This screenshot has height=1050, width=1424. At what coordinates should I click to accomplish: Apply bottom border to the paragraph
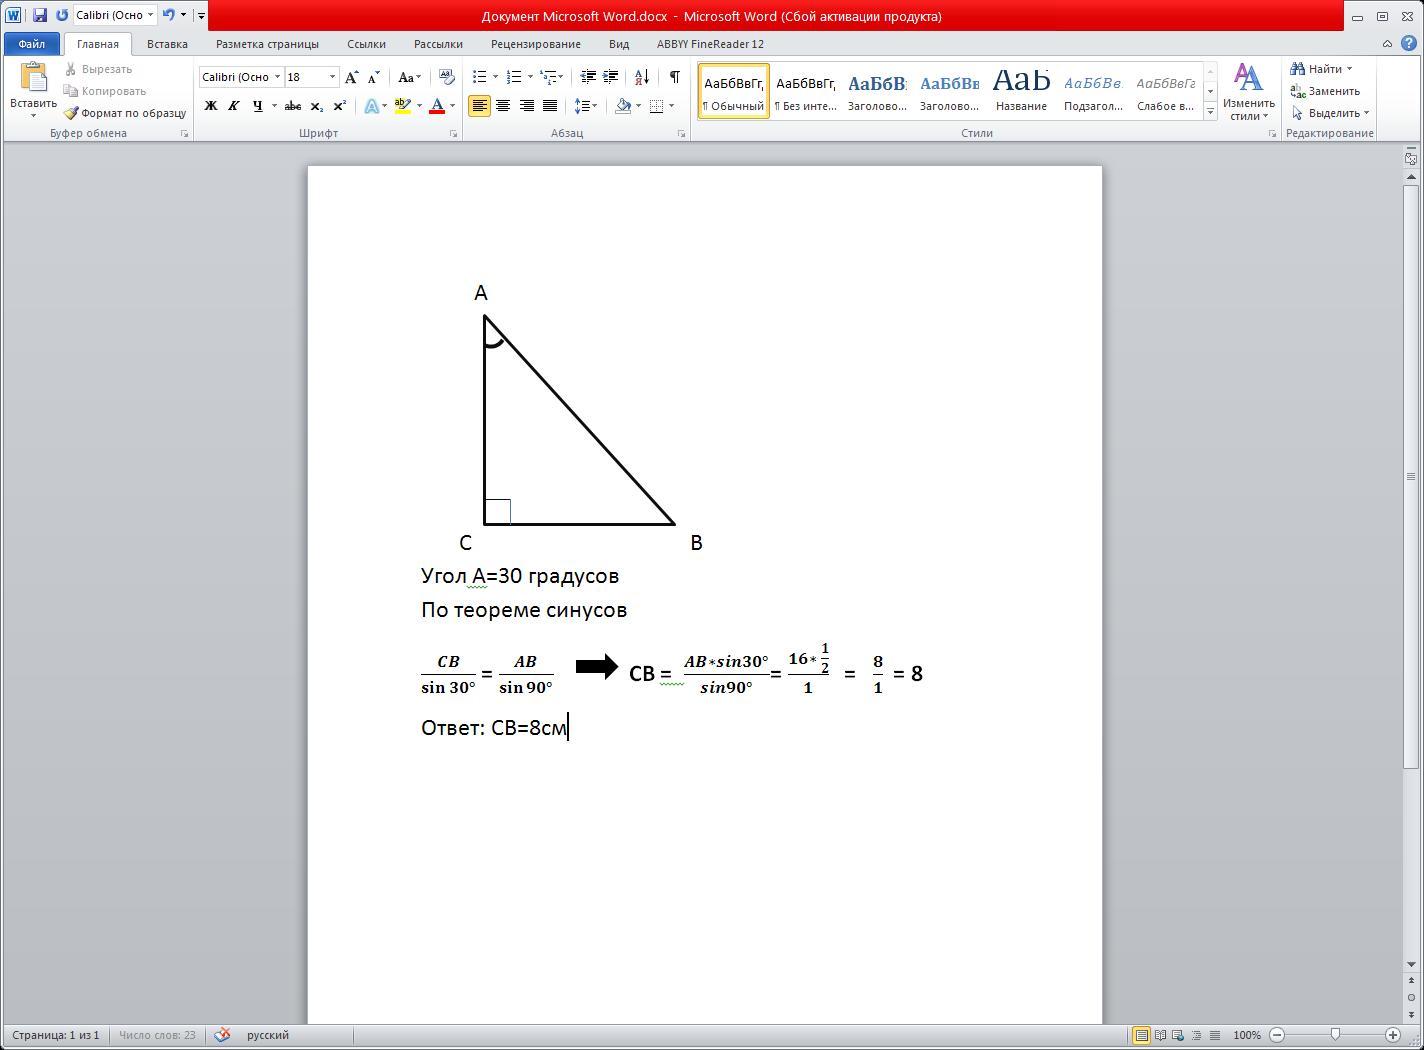656,106
